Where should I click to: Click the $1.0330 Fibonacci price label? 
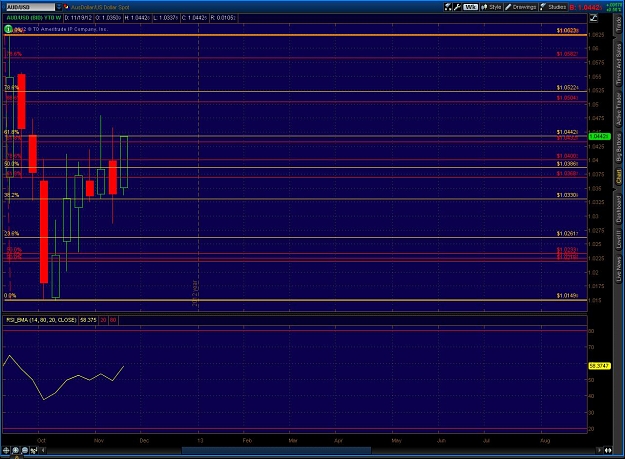click(x=567, y=195)
